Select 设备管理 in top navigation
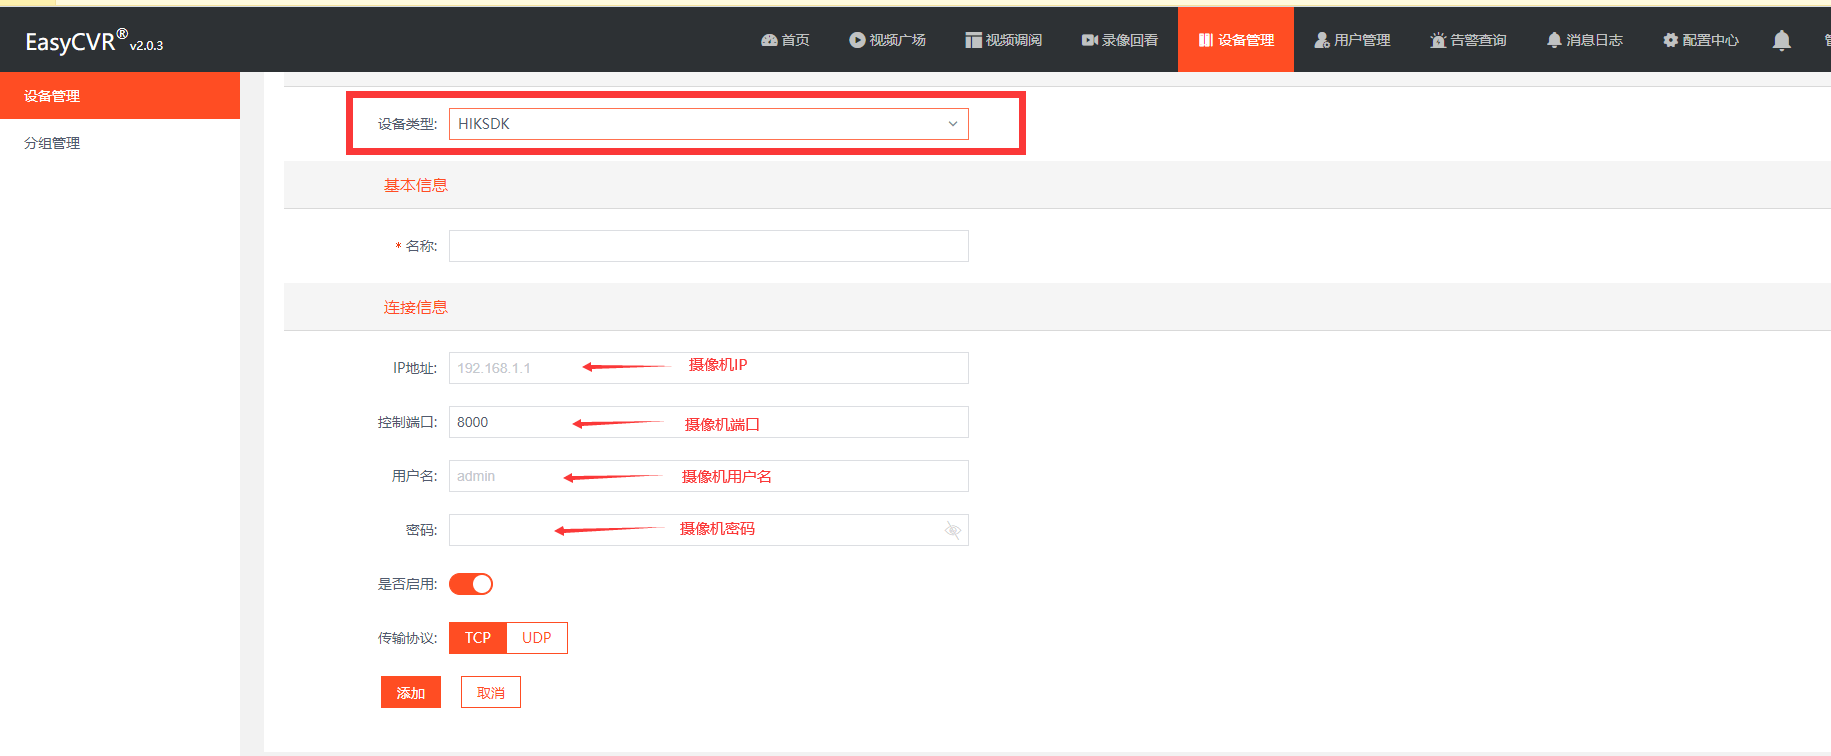The width and height of the screenshot is (1831, 756). pyautogui.click(x=1236, y=40)
